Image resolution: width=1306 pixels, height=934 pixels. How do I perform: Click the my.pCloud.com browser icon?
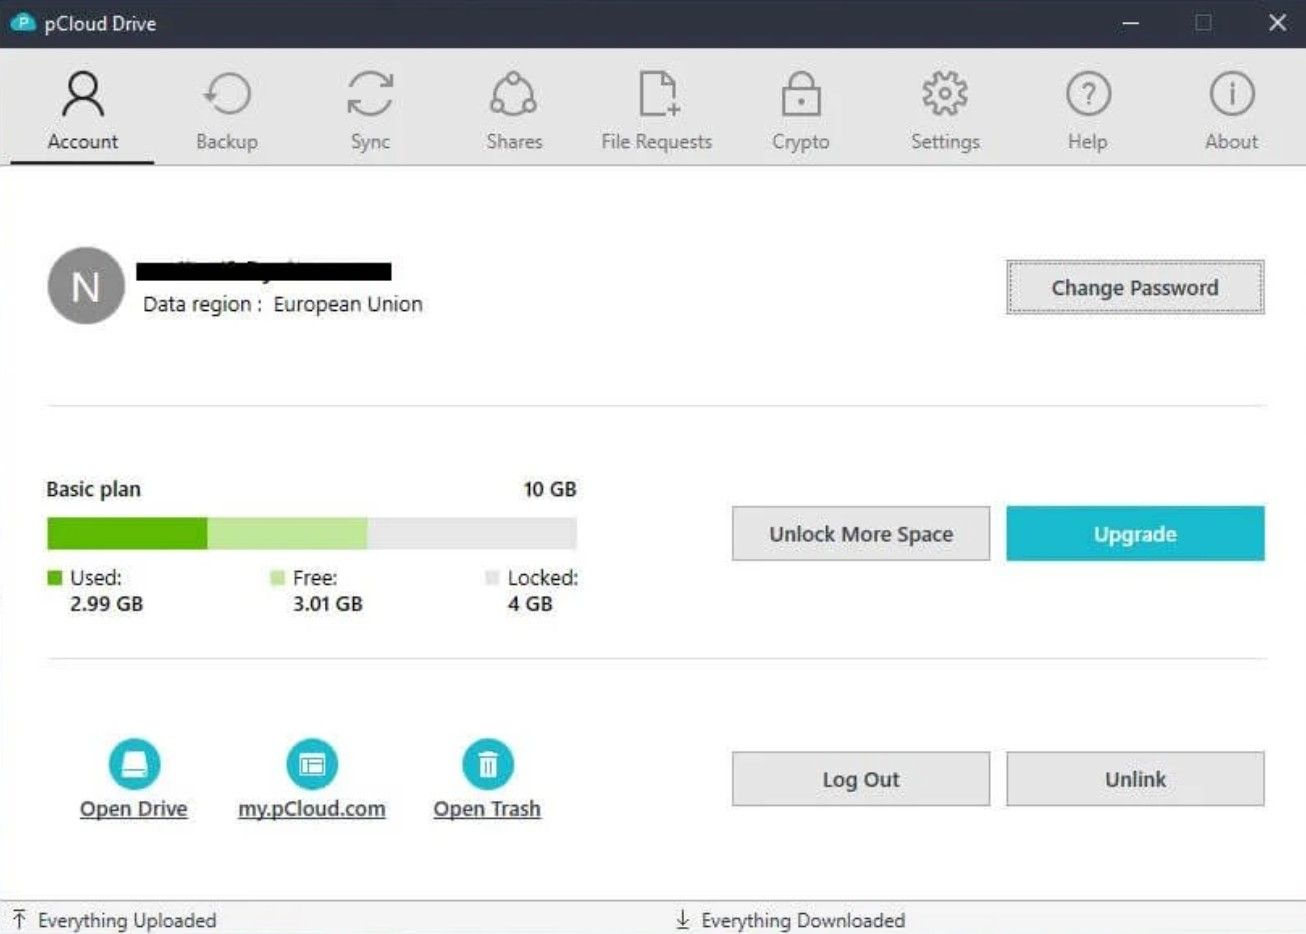click(x=312, y=765)
